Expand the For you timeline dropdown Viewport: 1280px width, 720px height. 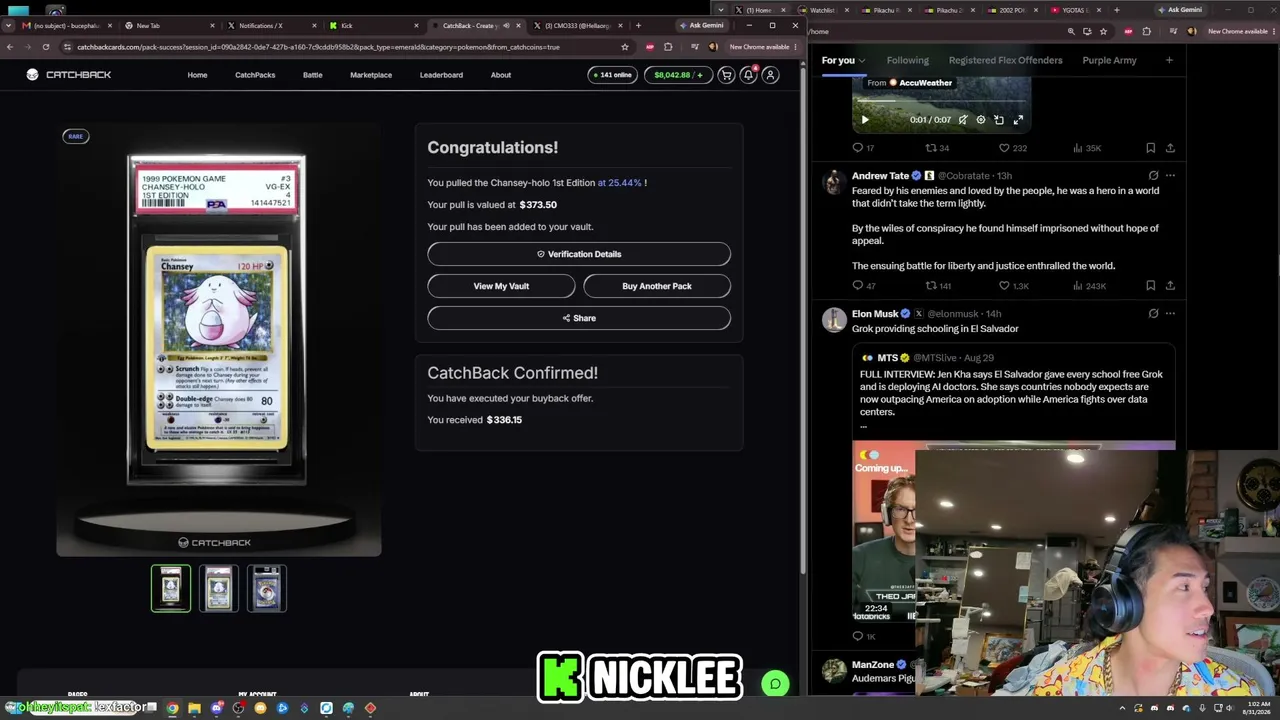pyautogui.click(x=862, y=61)
